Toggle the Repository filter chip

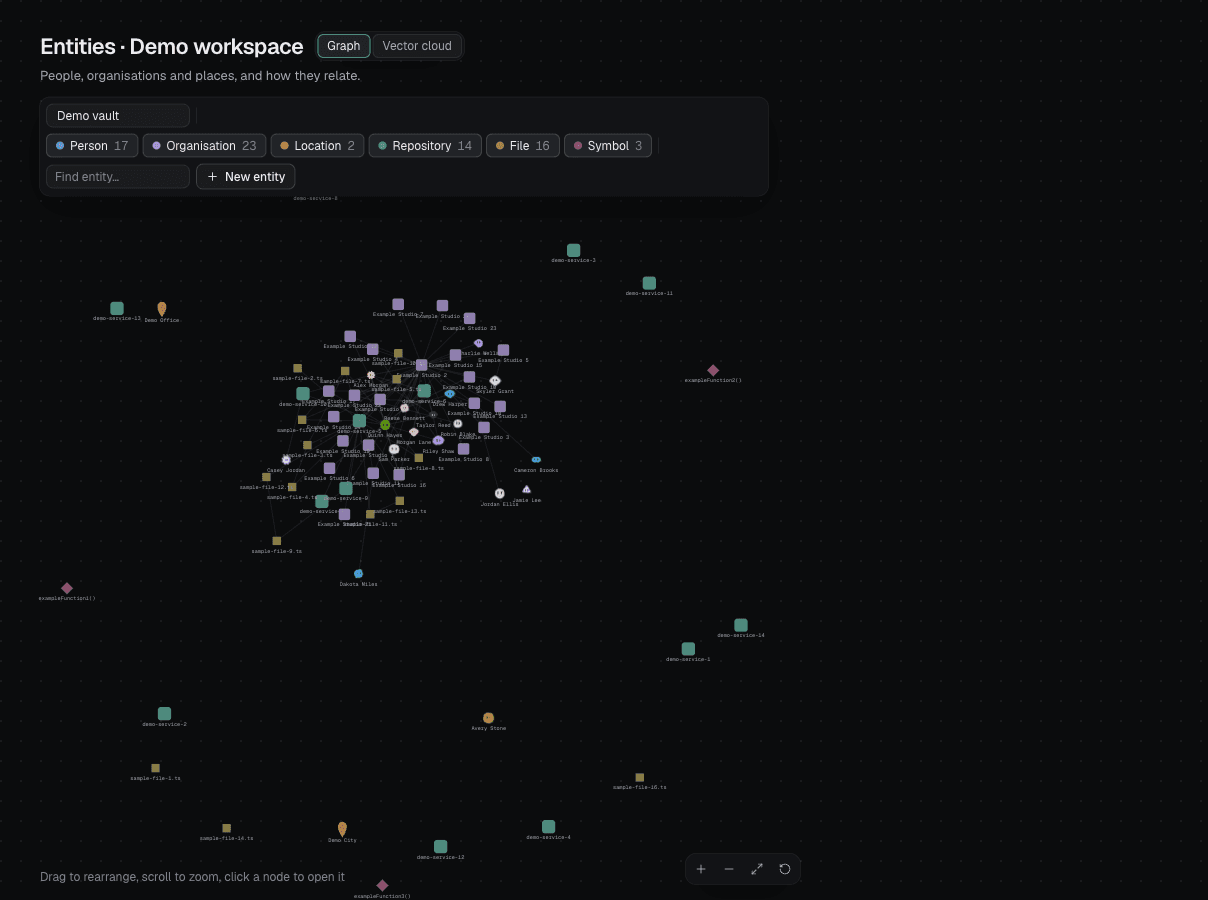point(425,146)
